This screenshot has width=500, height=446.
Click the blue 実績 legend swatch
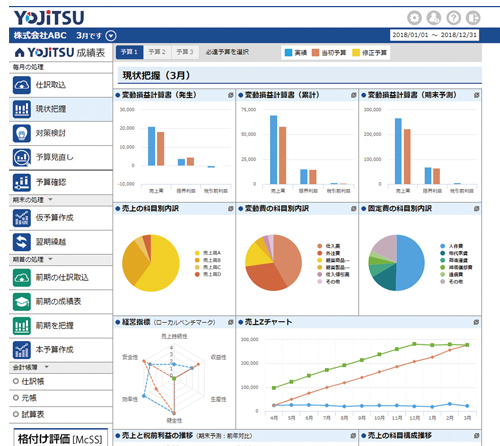(289, 53)
